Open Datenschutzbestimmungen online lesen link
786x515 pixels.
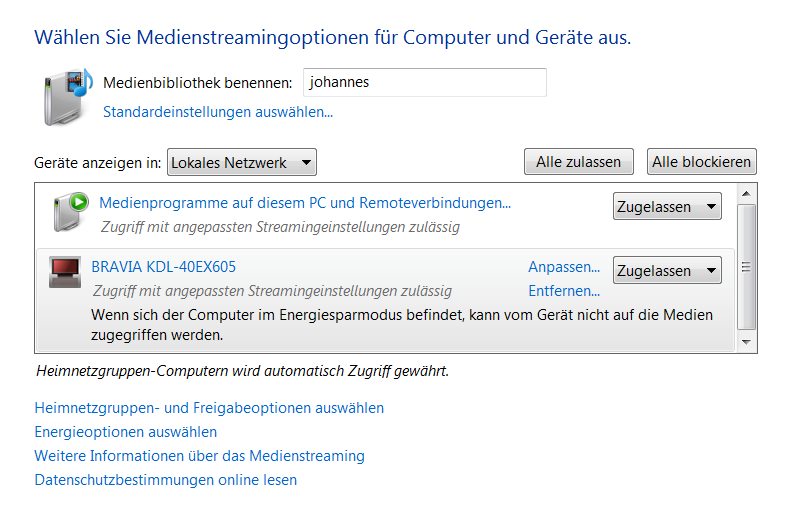[x=166, y=480]
